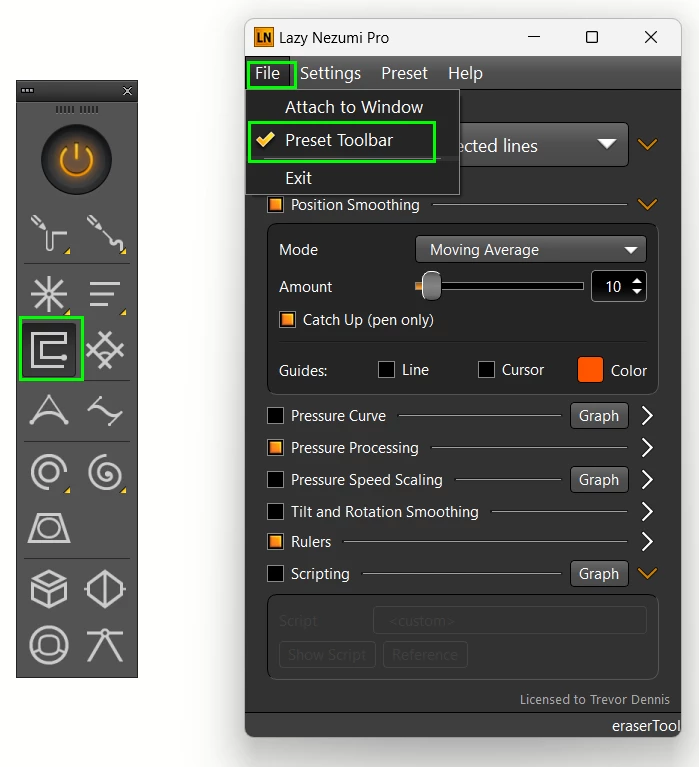Toggle the Rulers checkbox
Screen dimensions: 699x767
click(x=275, y=541)
